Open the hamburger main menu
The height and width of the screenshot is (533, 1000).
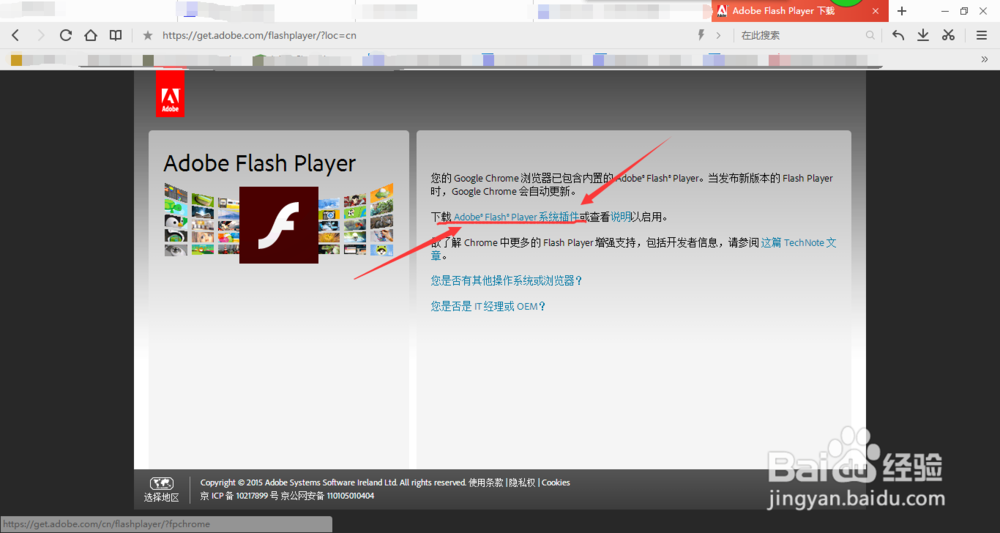click(982, 36)
